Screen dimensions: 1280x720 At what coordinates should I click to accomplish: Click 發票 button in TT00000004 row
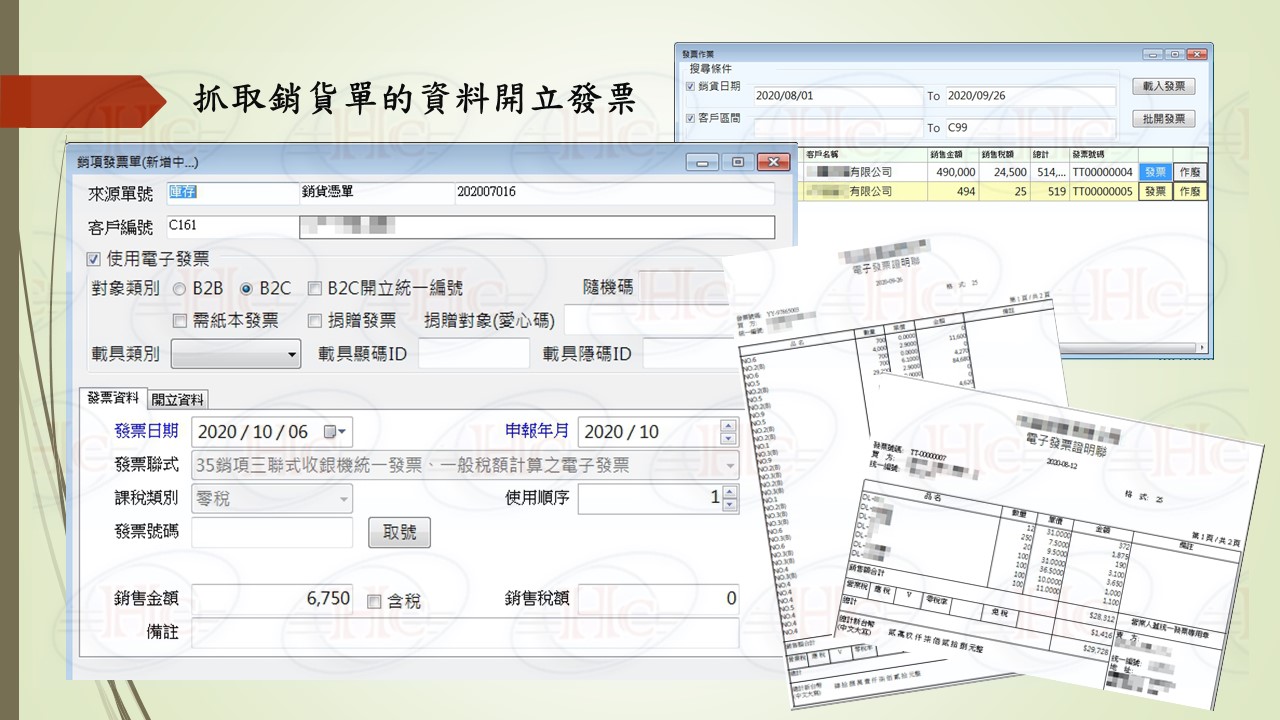pyautogui.click(x=1155, y=173)
